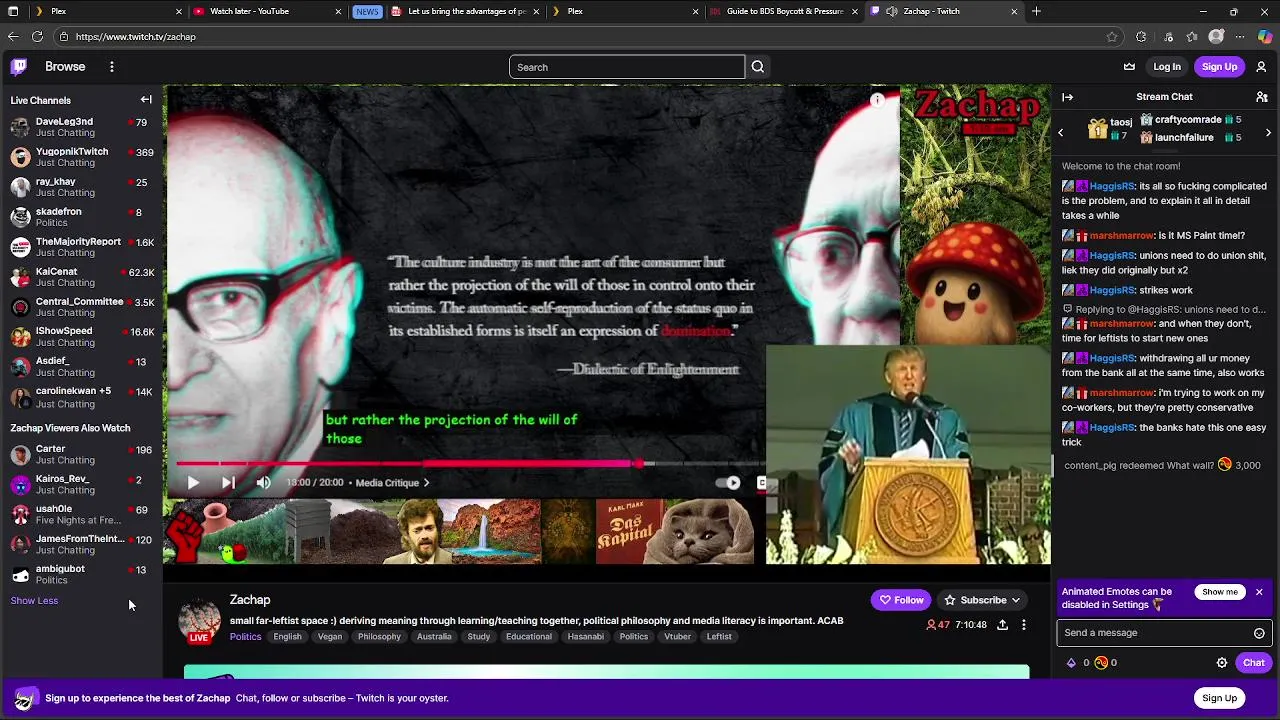Bookmark this page with the star icon

(x=1112, y=37)
